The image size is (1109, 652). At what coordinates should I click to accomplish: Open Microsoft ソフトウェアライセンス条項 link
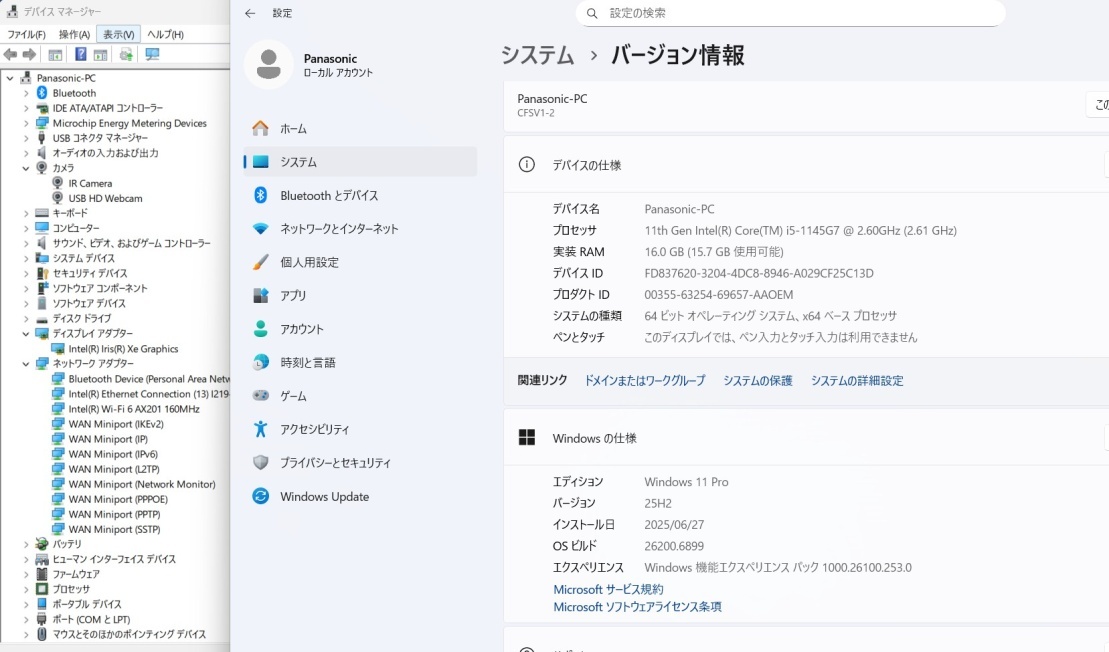point(637,607)
